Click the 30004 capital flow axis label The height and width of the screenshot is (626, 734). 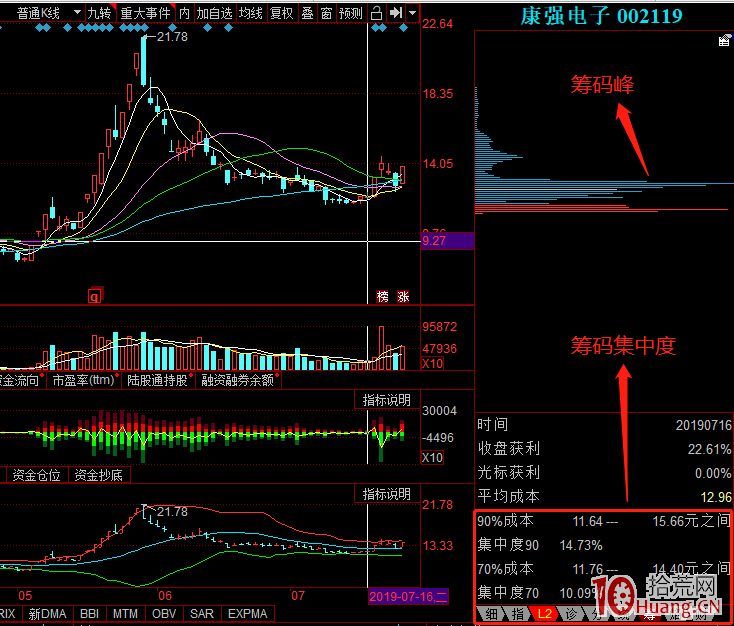[439, 411]
